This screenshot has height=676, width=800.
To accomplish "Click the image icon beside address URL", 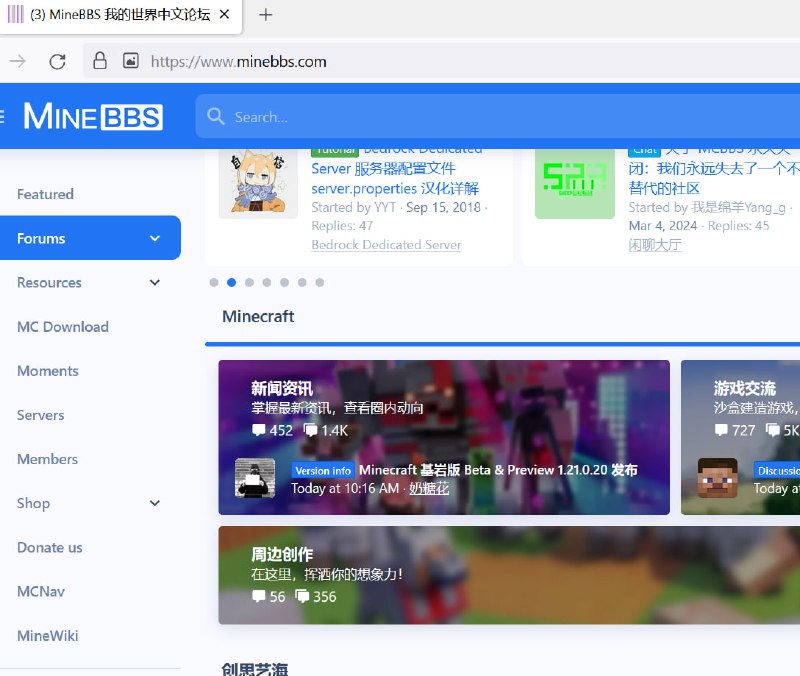I will (131, 61).
